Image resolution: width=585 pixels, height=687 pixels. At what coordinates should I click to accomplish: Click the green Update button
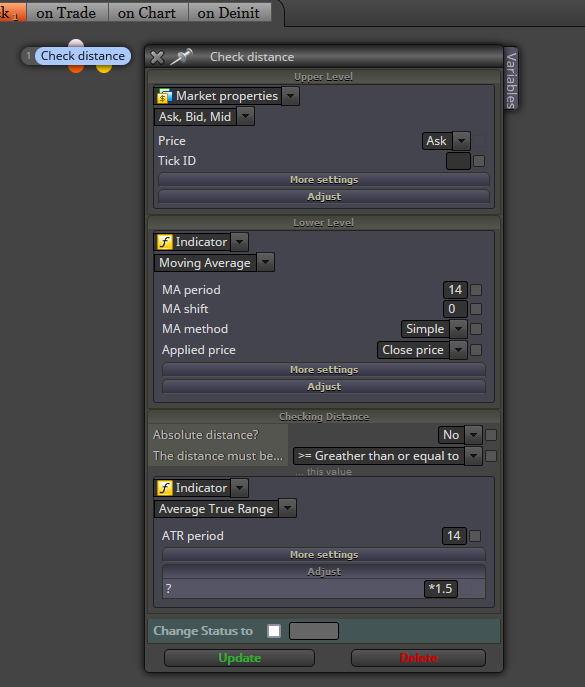(239, 658)
